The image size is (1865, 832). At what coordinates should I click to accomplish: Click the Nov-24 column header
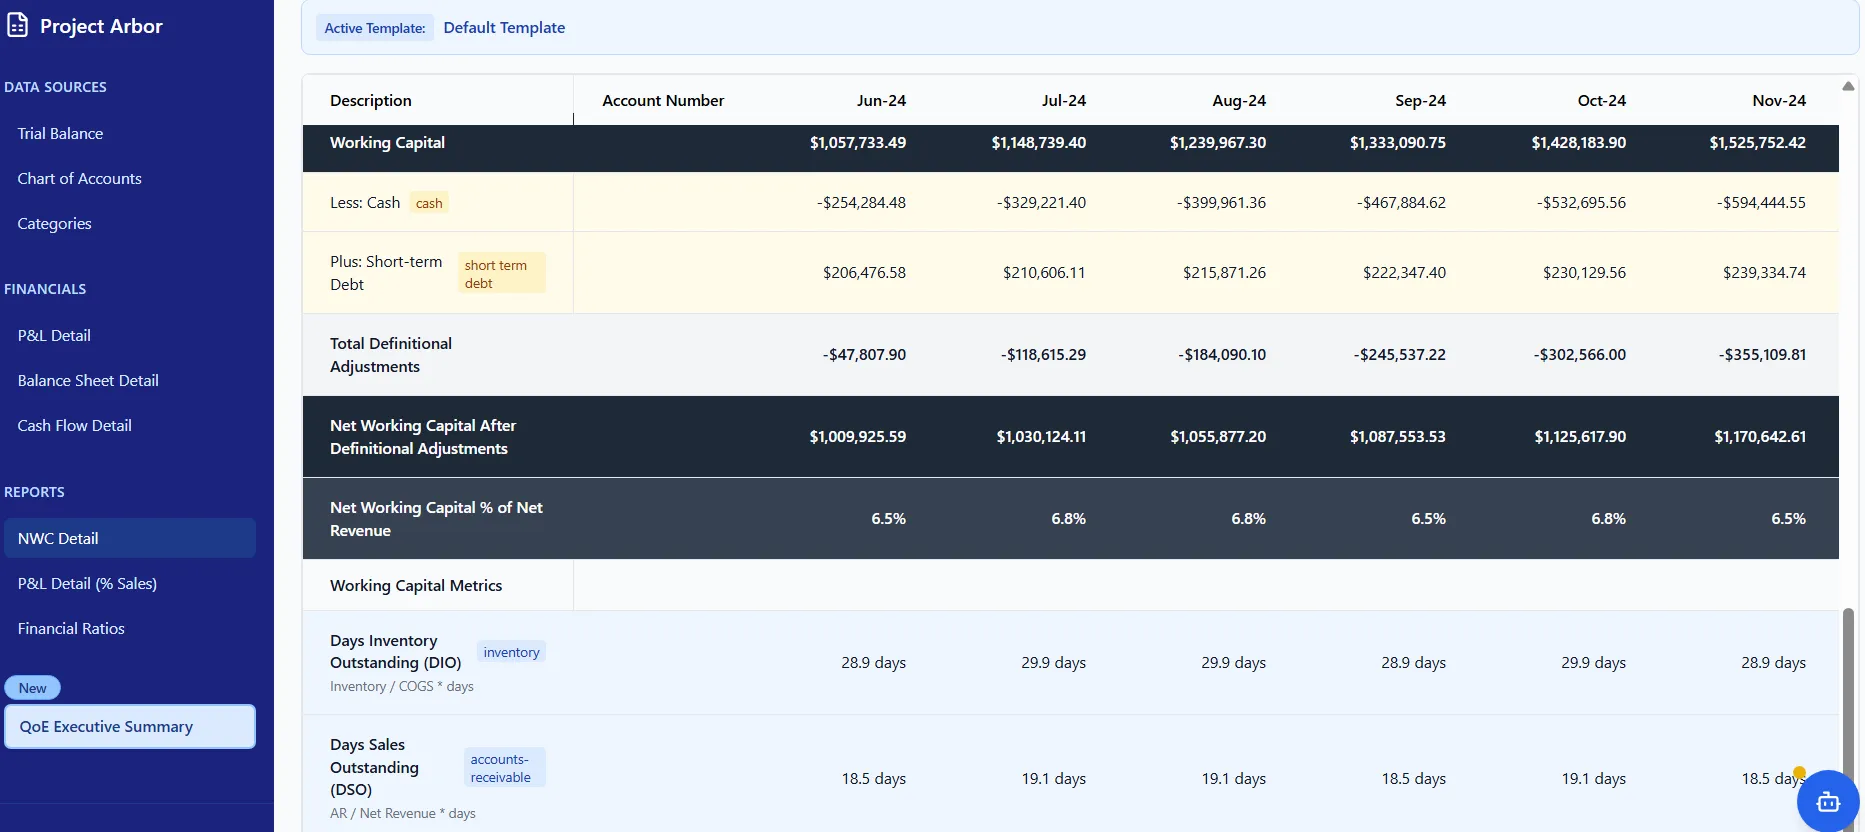pos(1779,100)
